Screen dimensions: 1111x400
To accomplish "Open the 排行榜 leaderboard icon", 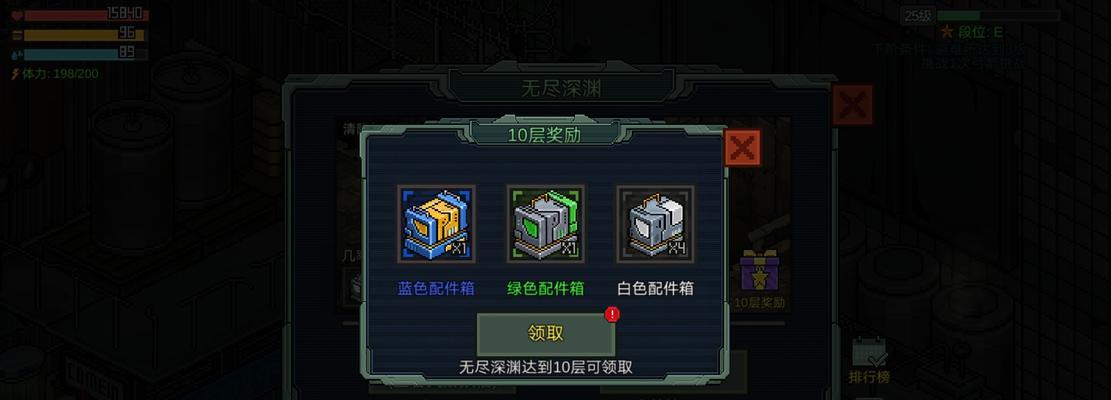I will [869, 352].
